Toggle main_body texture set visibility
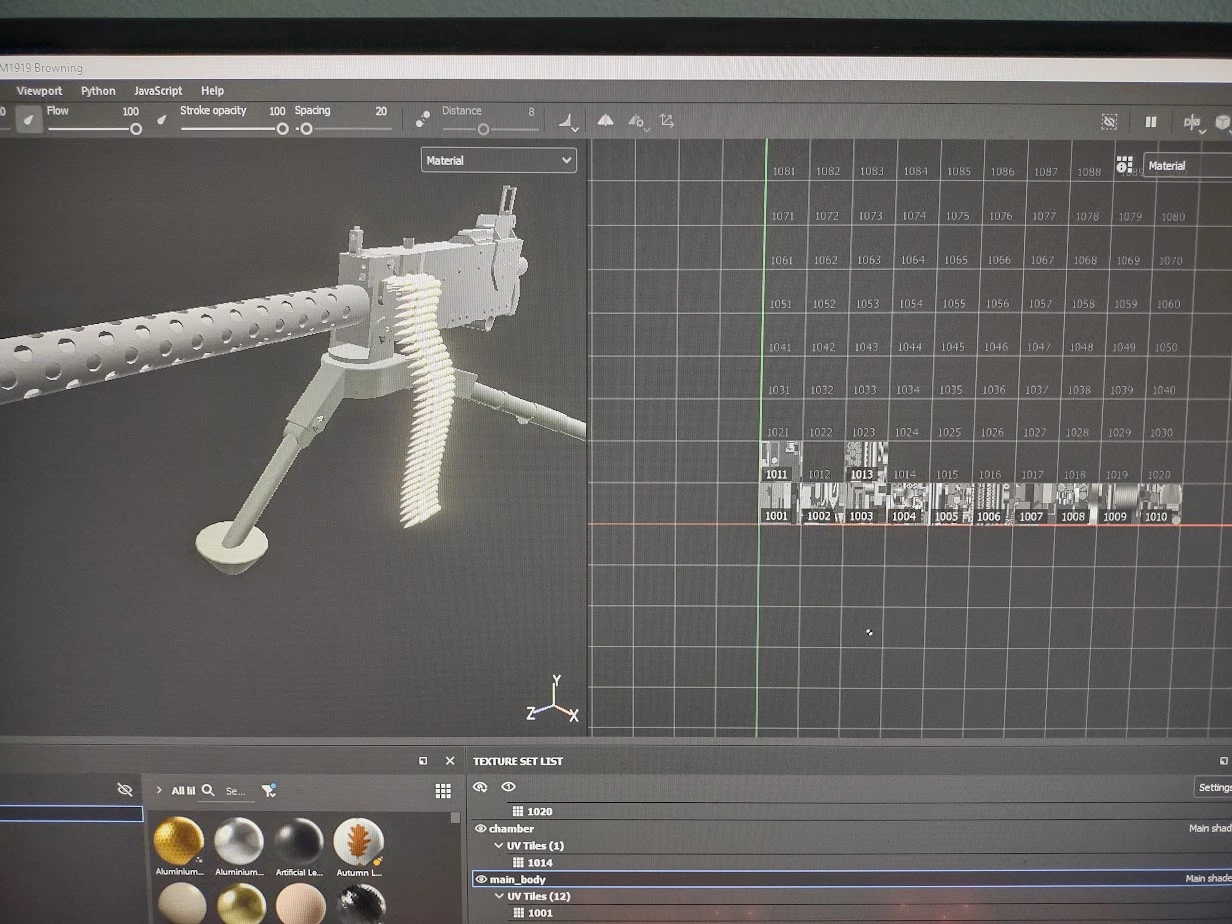The image size is (1232, 924). coord(480,879)
